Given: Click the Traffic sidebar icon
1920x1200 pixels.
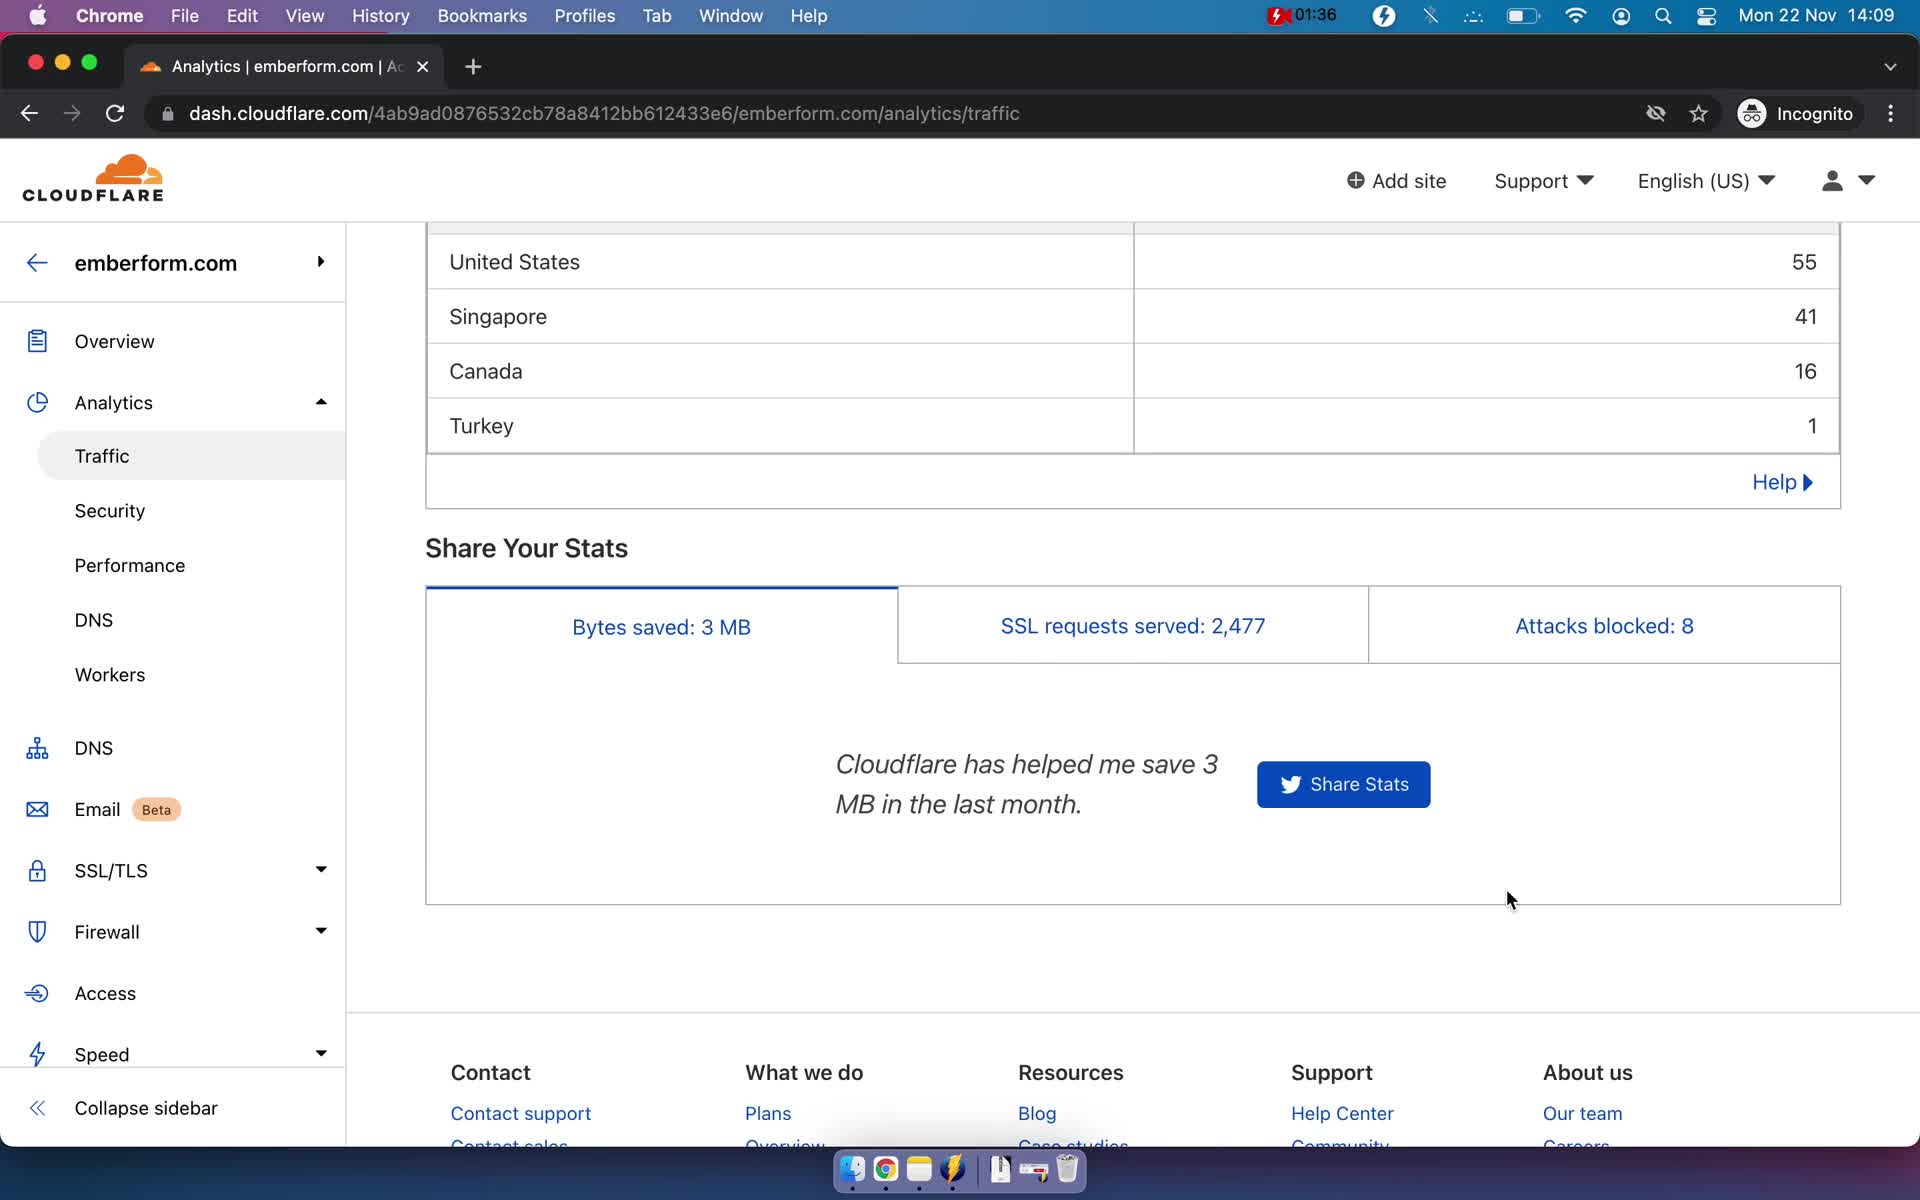Looking at the screenshot, I should point(101,455).
